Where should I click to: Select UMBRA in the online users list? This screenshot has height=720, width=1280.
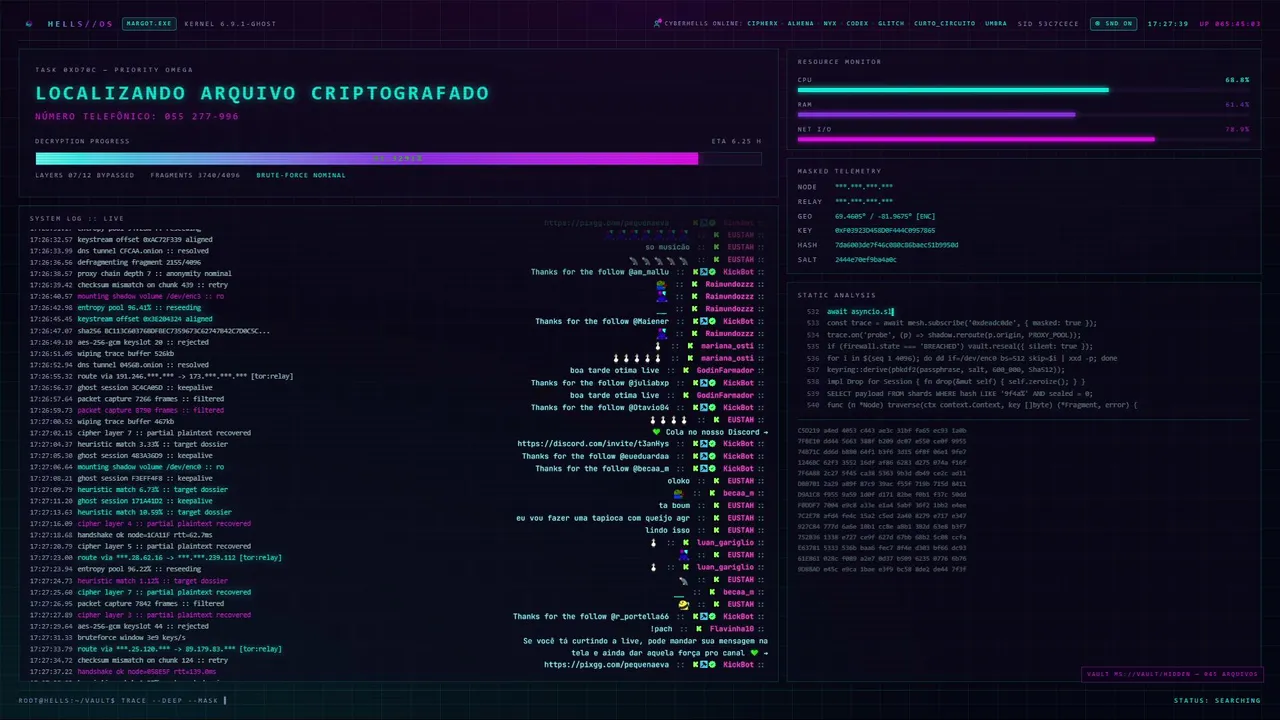pyautogui.click(x=996, y=23)
